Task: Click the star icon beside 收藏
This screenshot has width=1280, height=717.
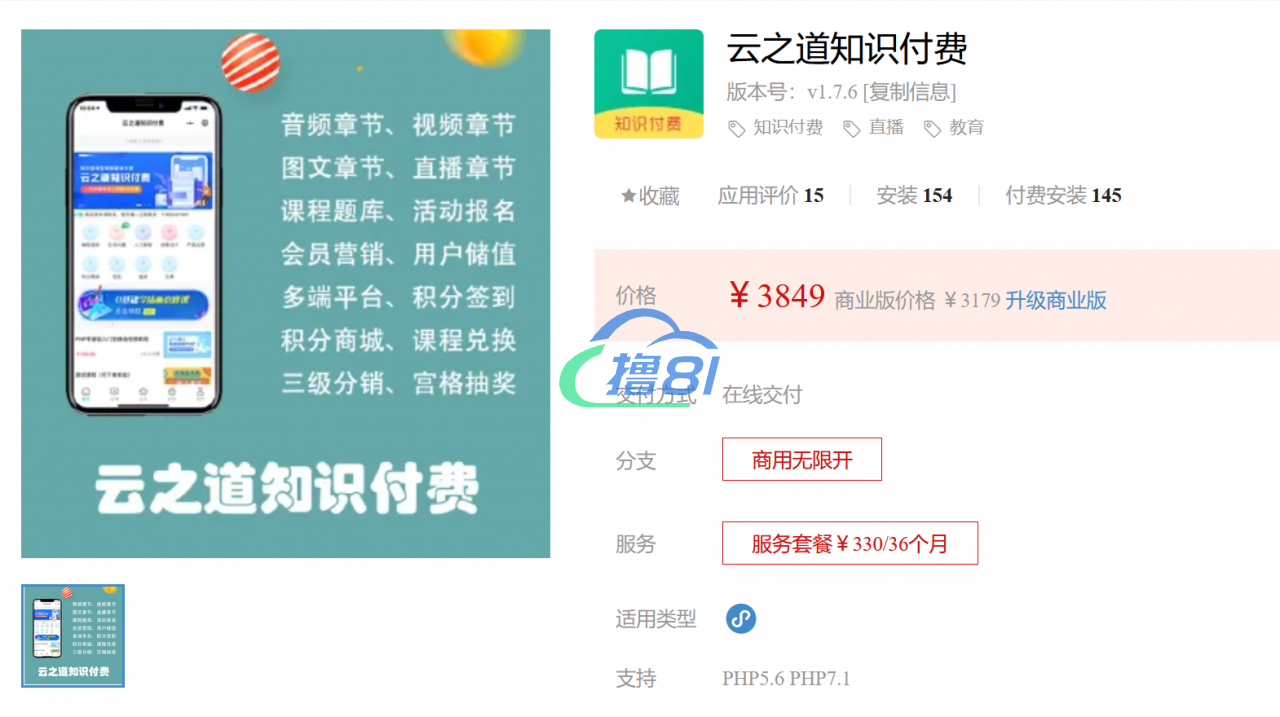Action: [x=628, y=196]
